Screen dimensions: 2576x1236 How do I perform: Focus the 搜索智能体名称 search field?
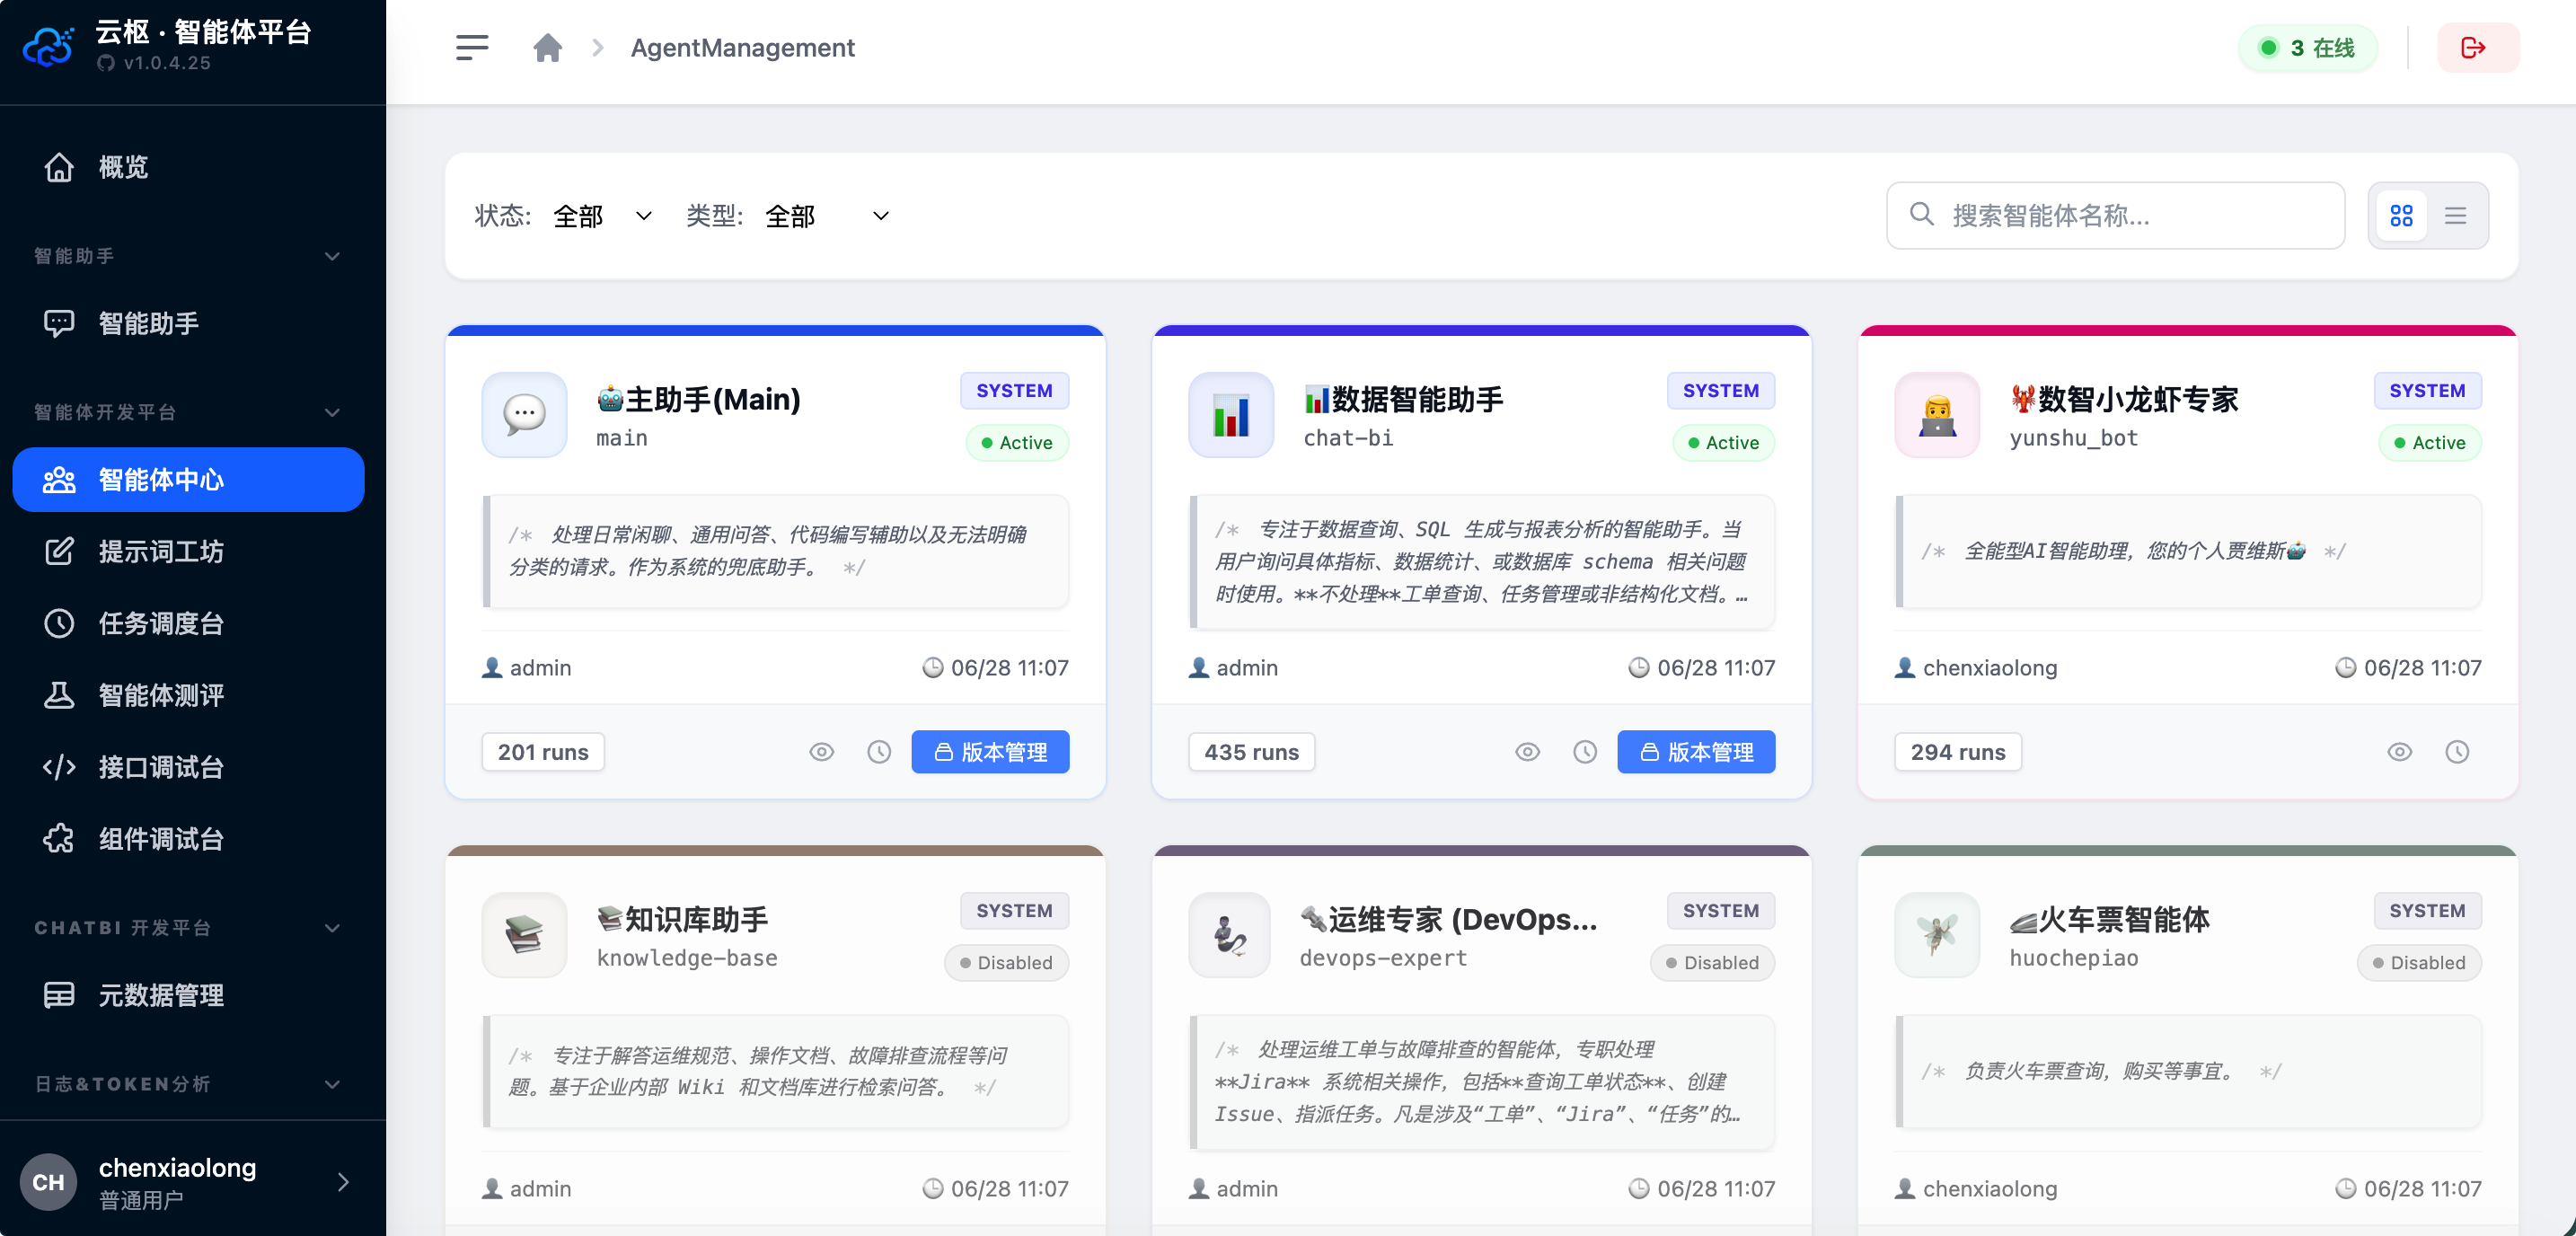coord(2115,215)
